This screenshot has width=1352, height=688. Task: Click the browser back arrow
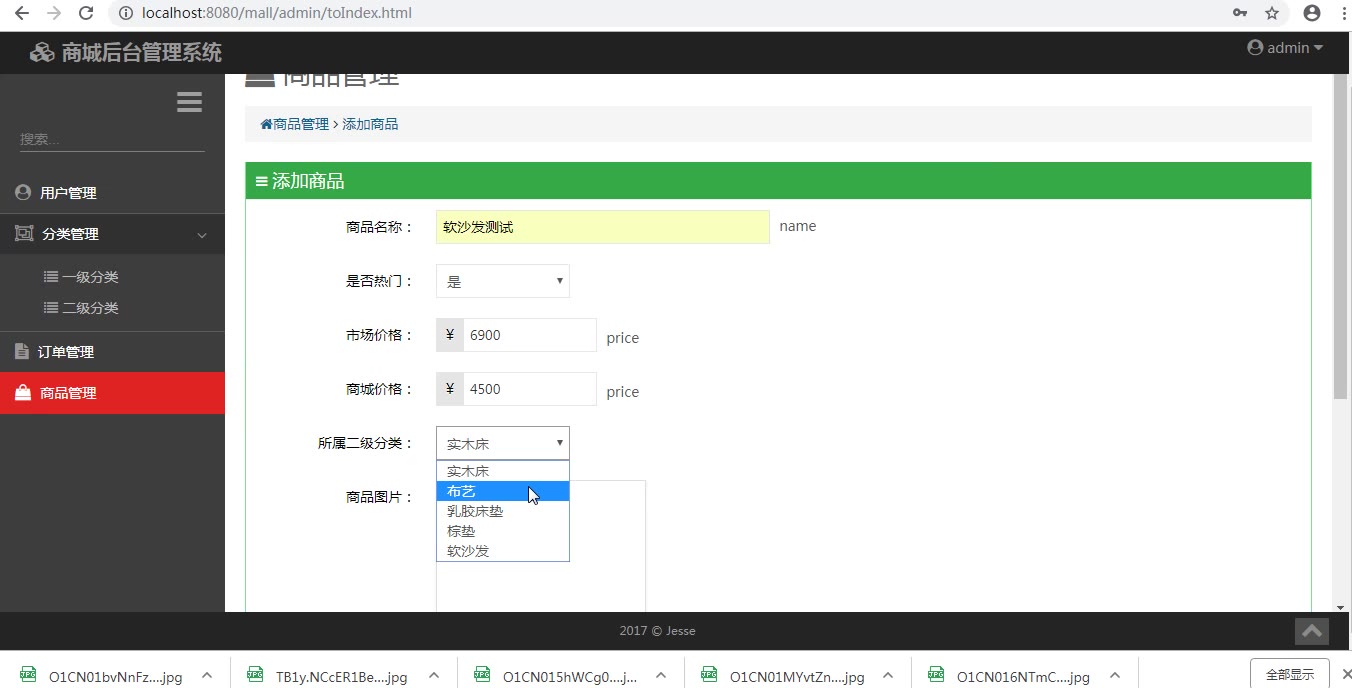[x=21, y=13]
